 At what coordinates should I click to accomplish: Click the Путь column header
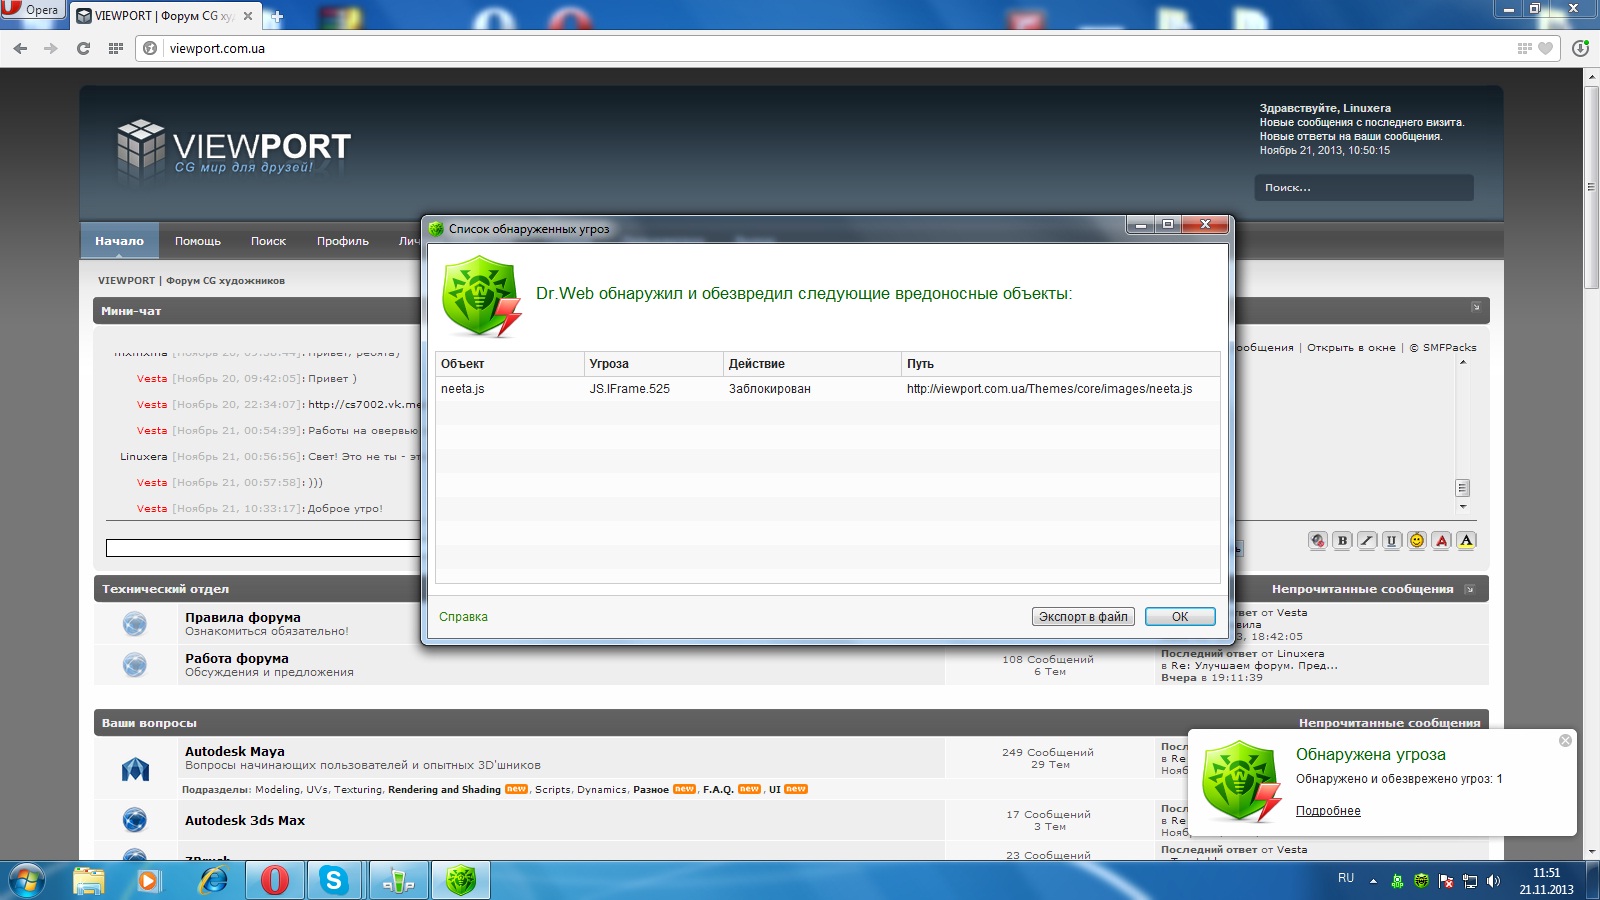pyautogui.click(x=1060, y=364)
